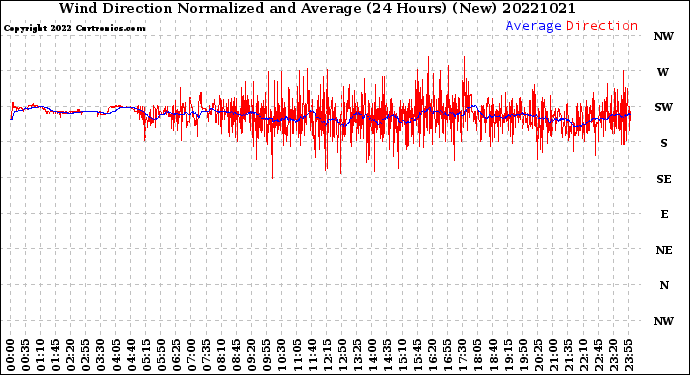
Task: Click the 'S' direction axis label
Action: point(664,143)
